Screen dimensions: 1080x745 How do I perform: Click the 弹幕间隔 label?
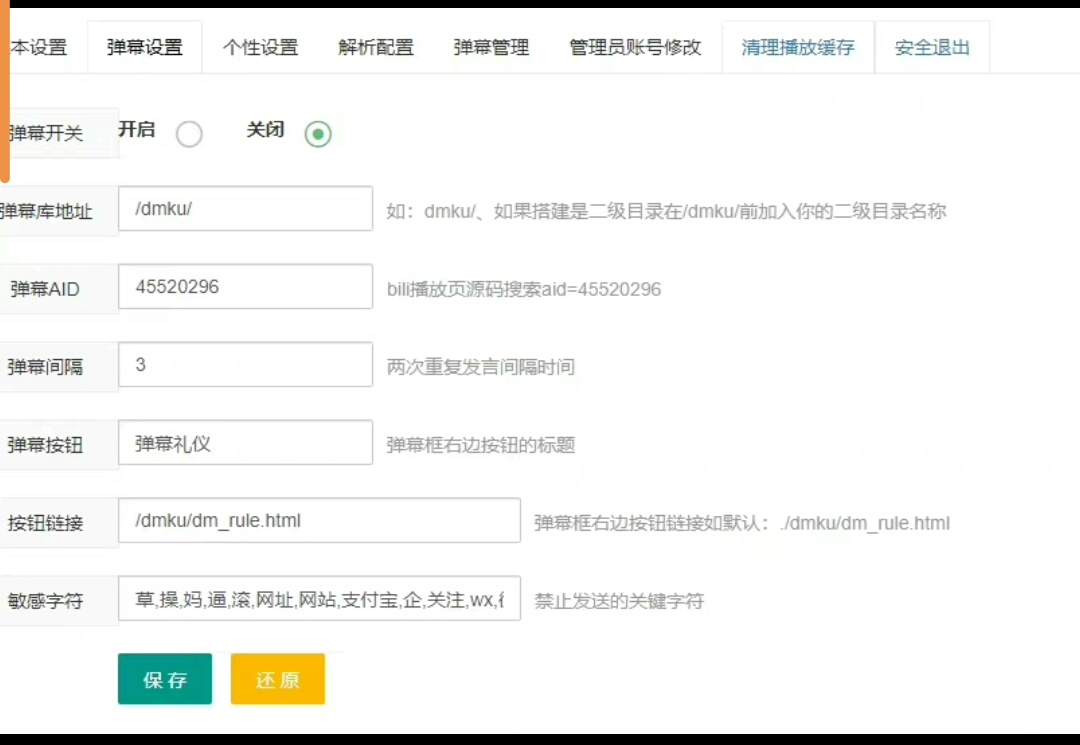(x=45, y=367)
